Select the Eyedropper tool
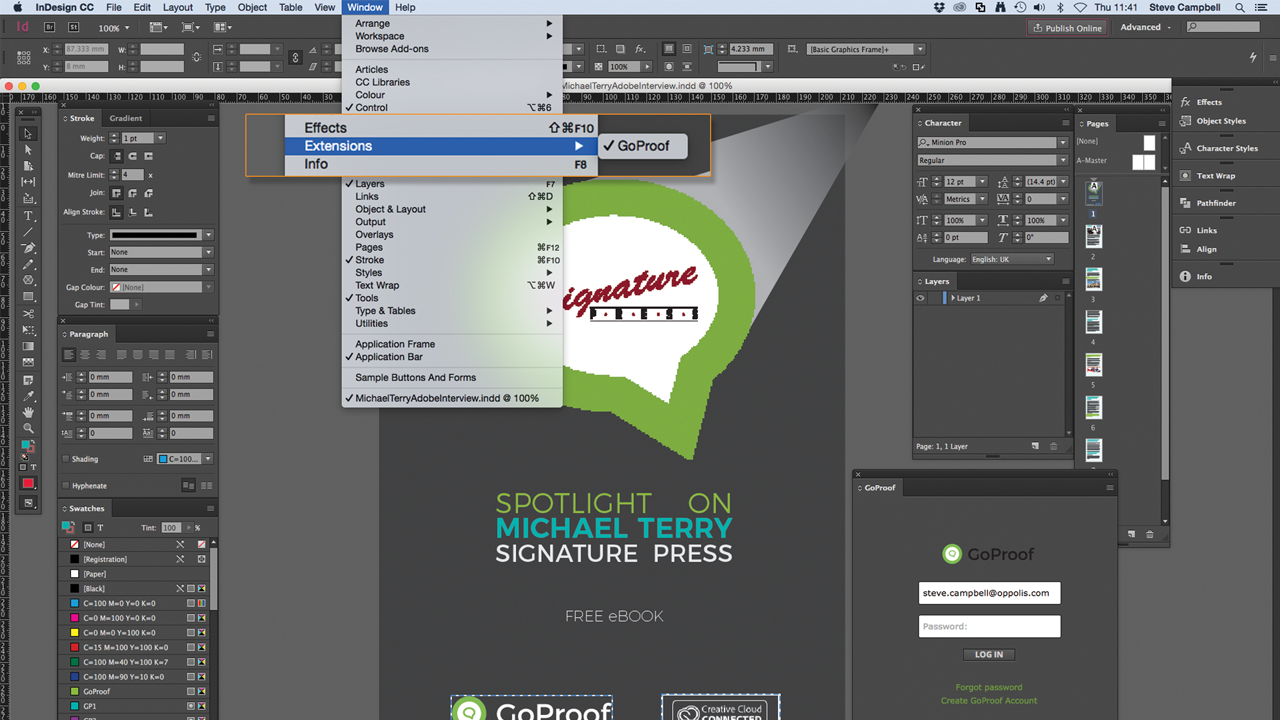Viewport: 1280px width, 720px height. pos(28,396)
